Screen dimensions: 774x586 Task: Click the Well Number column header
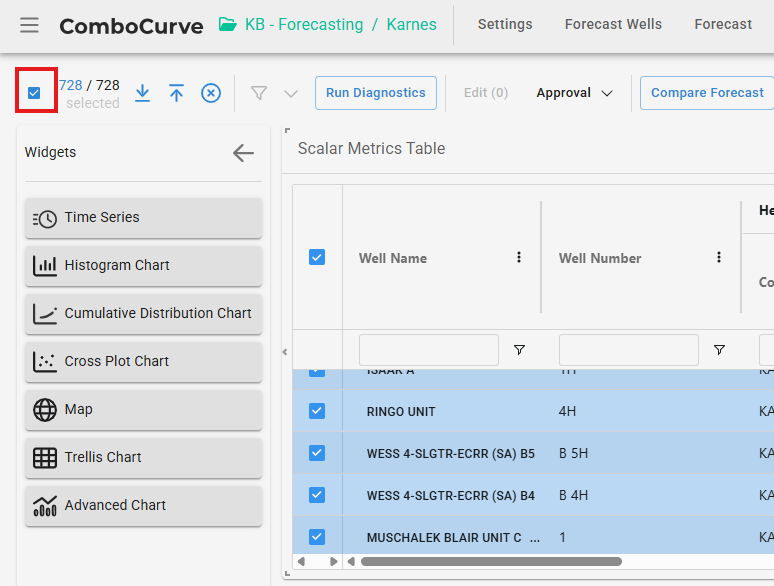pos(600,258)
